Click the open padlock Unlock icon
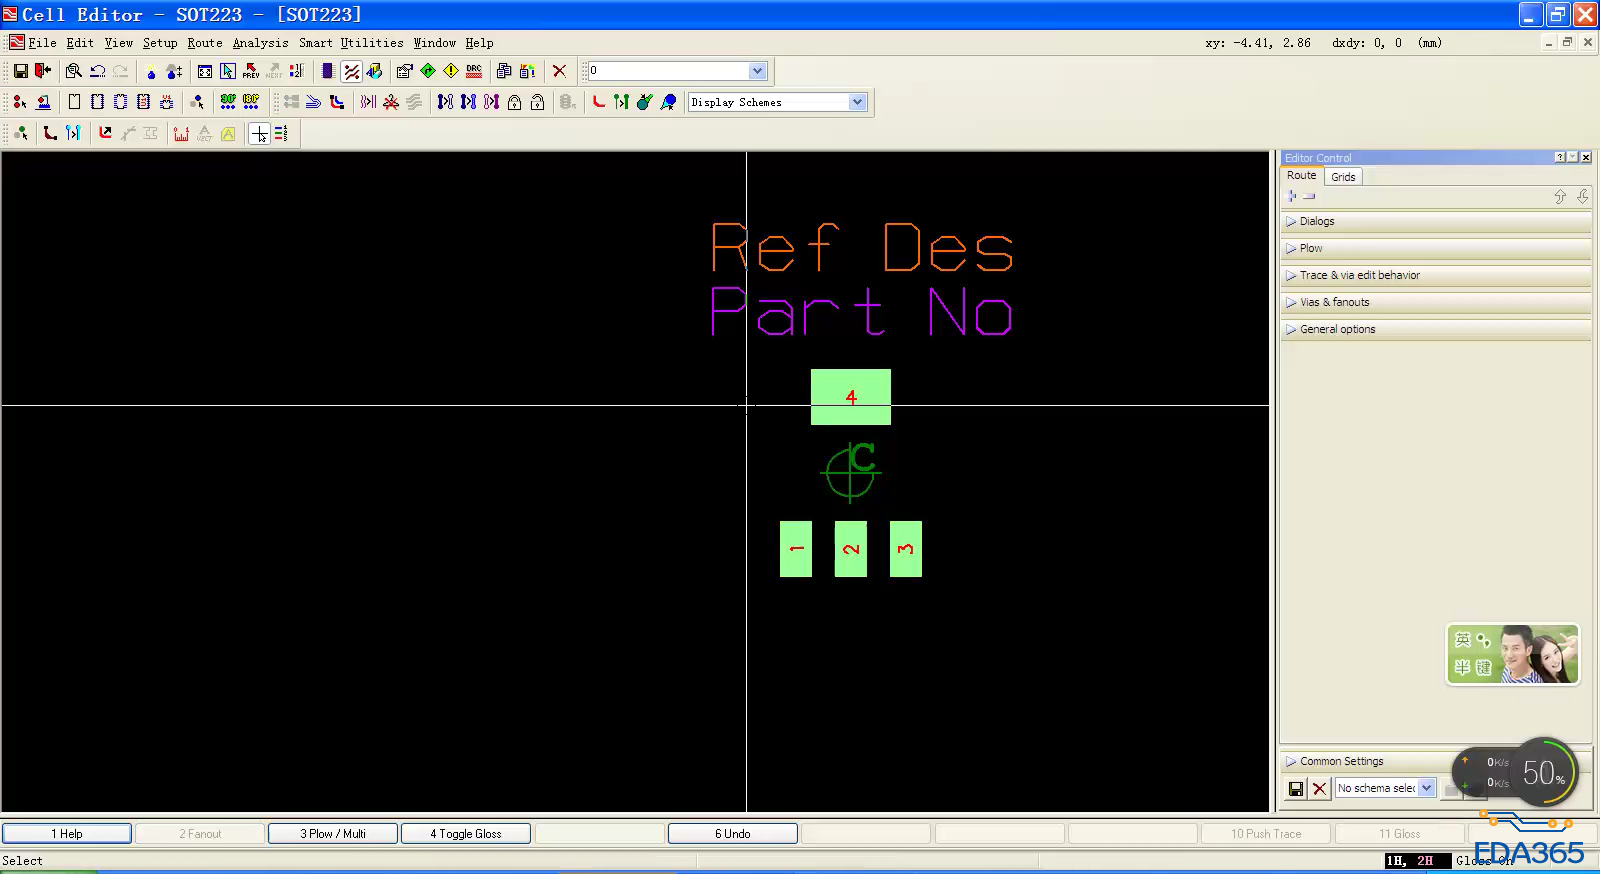This screenshot has height=874, width=1600. [x=537, y=102]
